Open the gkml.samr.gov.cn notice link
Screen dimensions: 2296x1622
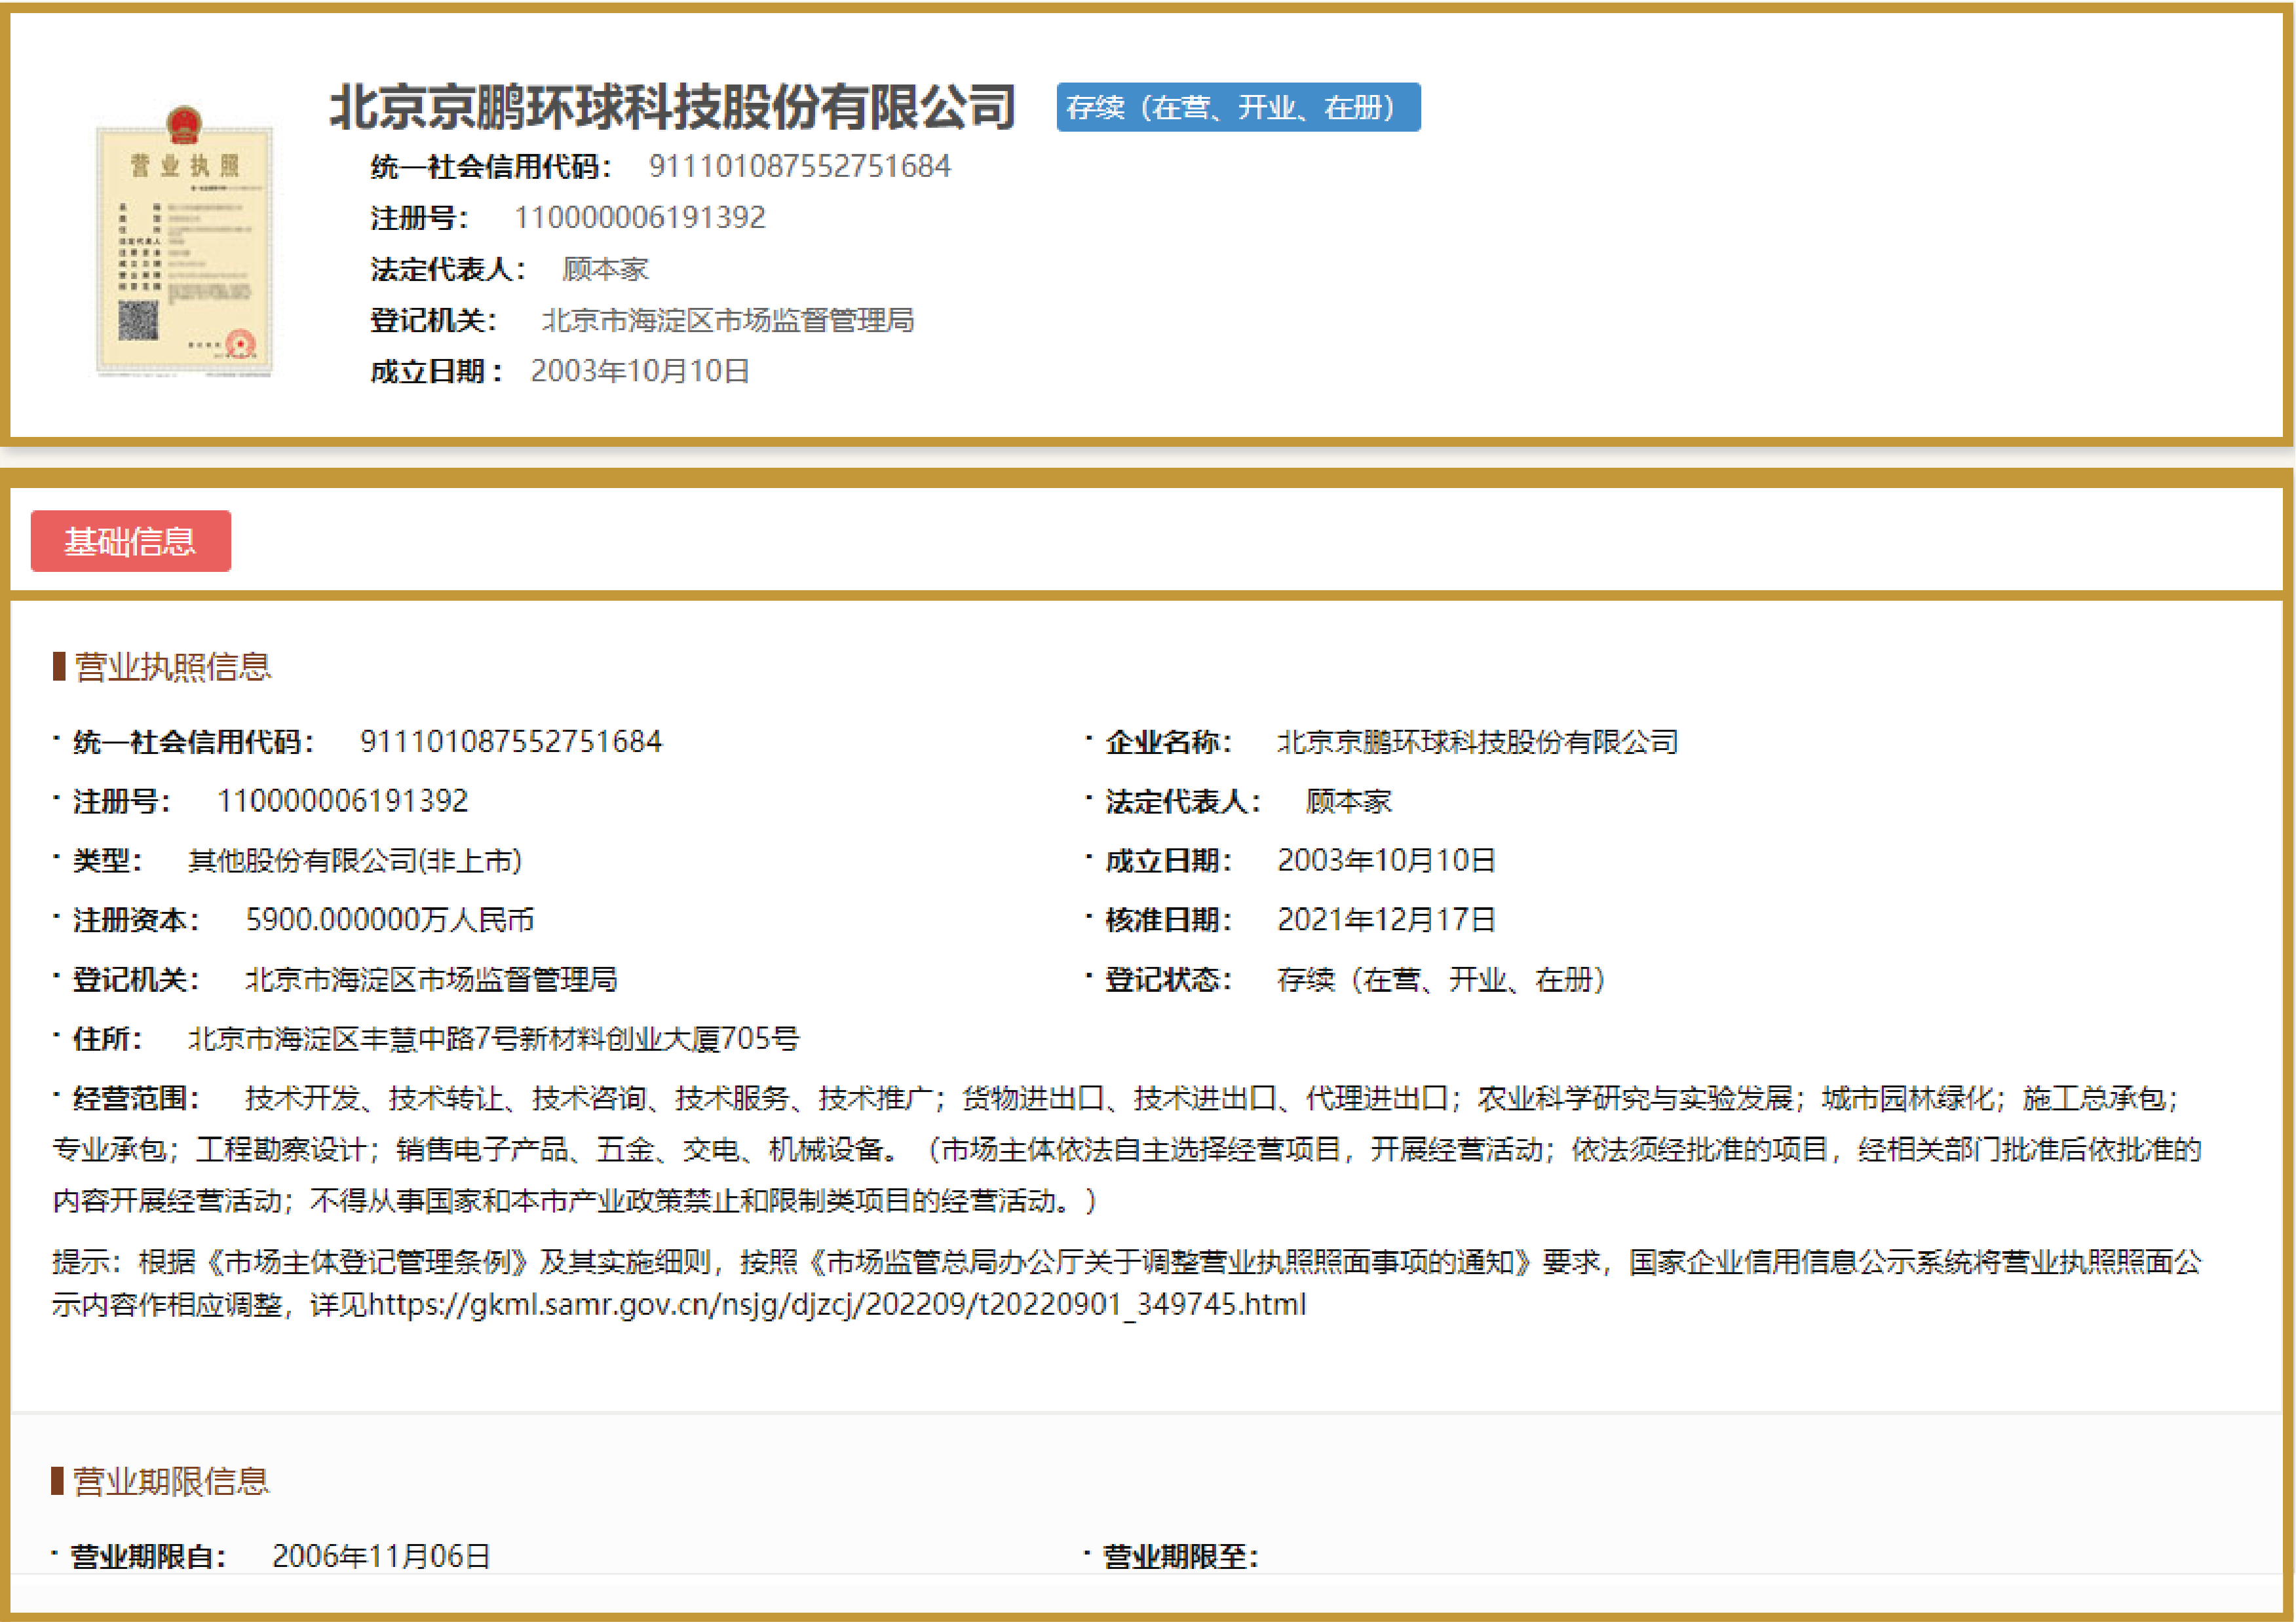(837, 1304)
